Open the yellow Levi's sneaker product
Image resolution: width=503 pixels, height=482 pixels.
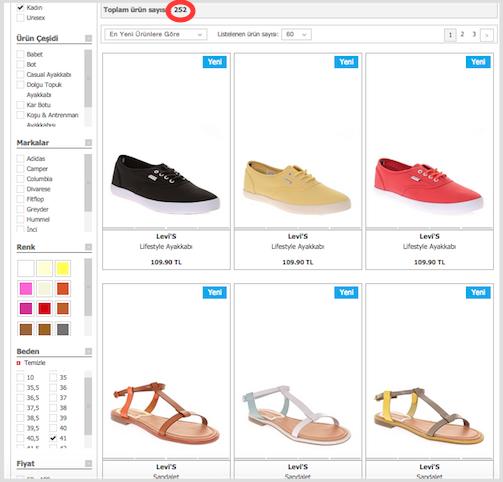pyautogui.click(x=297, y=187)
